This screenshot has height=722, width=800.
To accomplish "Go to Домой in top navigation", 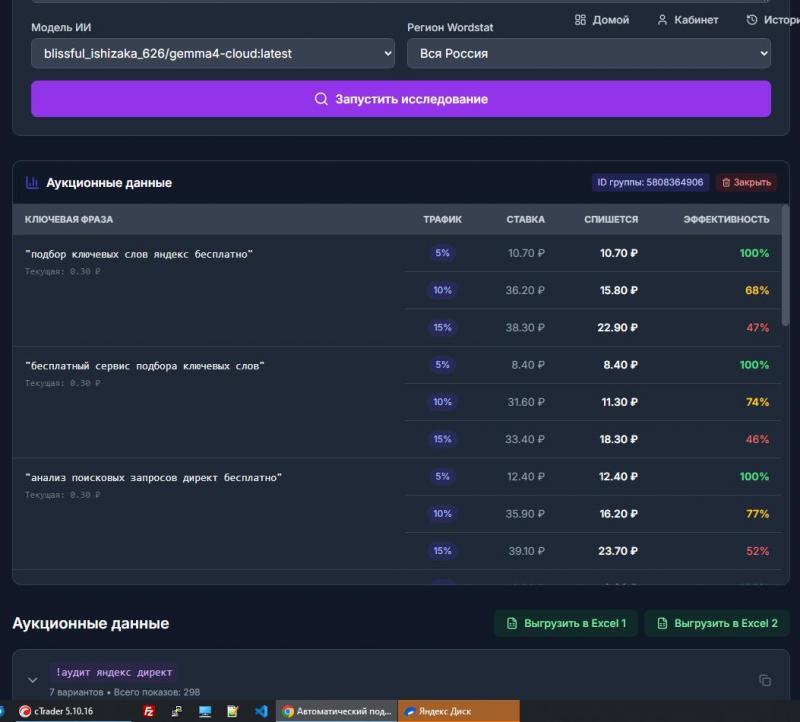I will [602, 20].
